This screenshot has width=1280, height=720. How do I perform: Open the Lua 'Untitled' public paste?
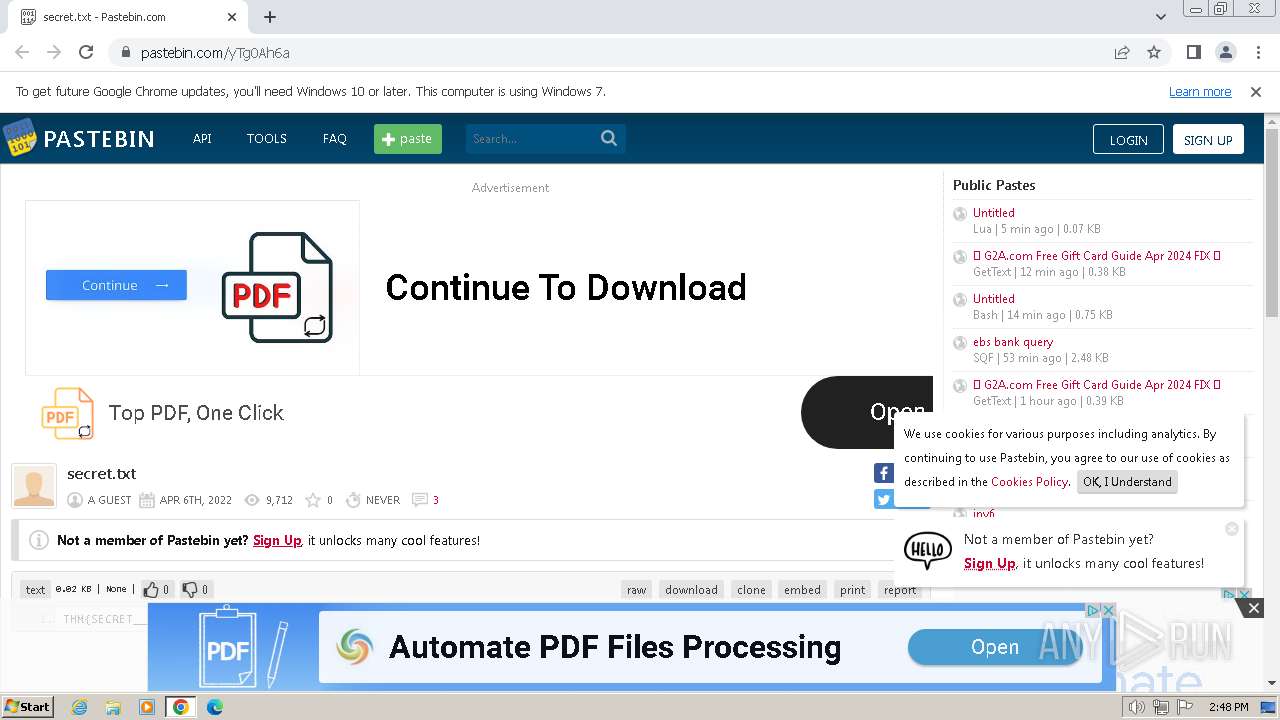pos(994,213)
